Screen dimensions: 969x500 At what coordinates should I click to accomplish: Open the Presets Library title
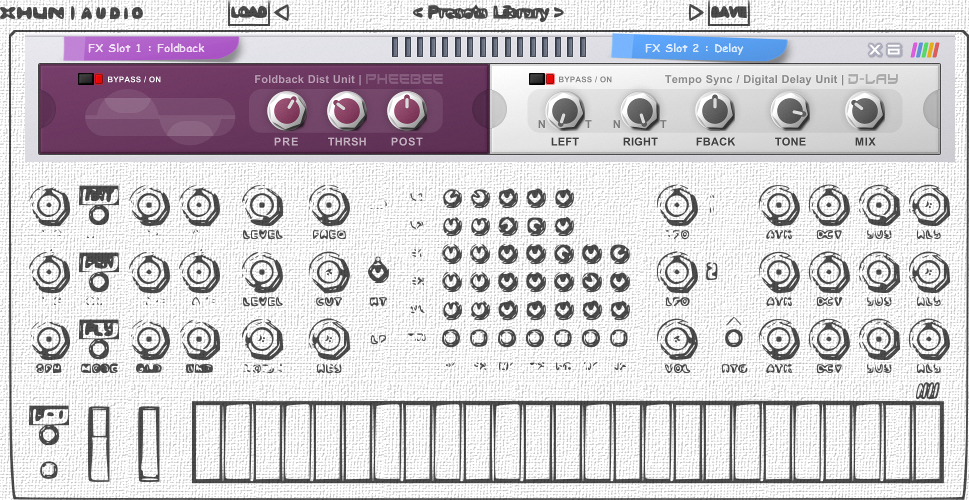[x=488, y=12]
